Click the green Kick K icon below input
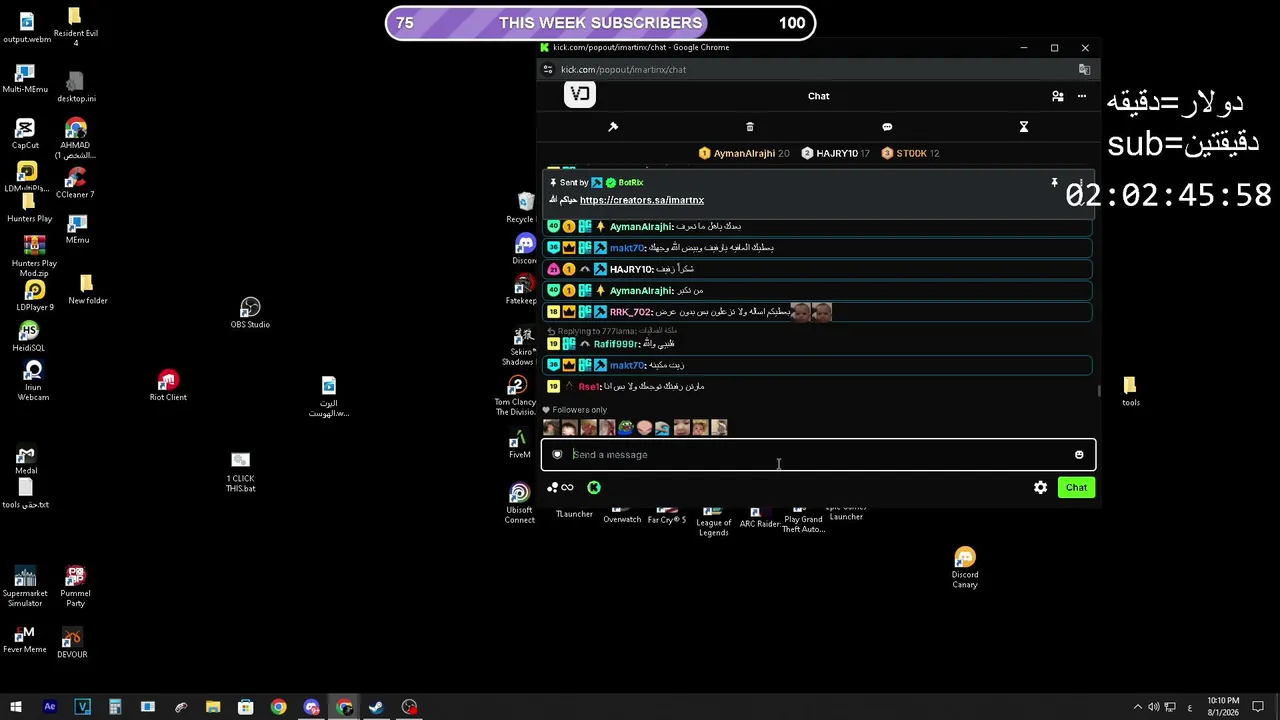1280x720 pixels. 594,488
